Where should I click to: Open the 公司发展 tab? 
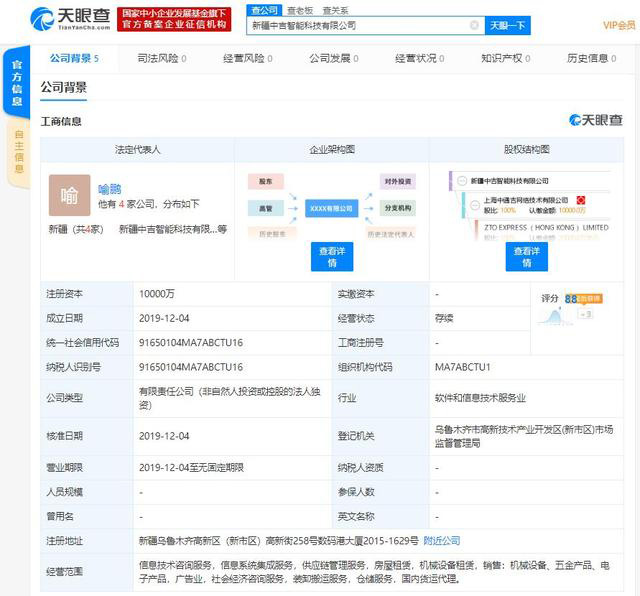(x=334, y=58)
